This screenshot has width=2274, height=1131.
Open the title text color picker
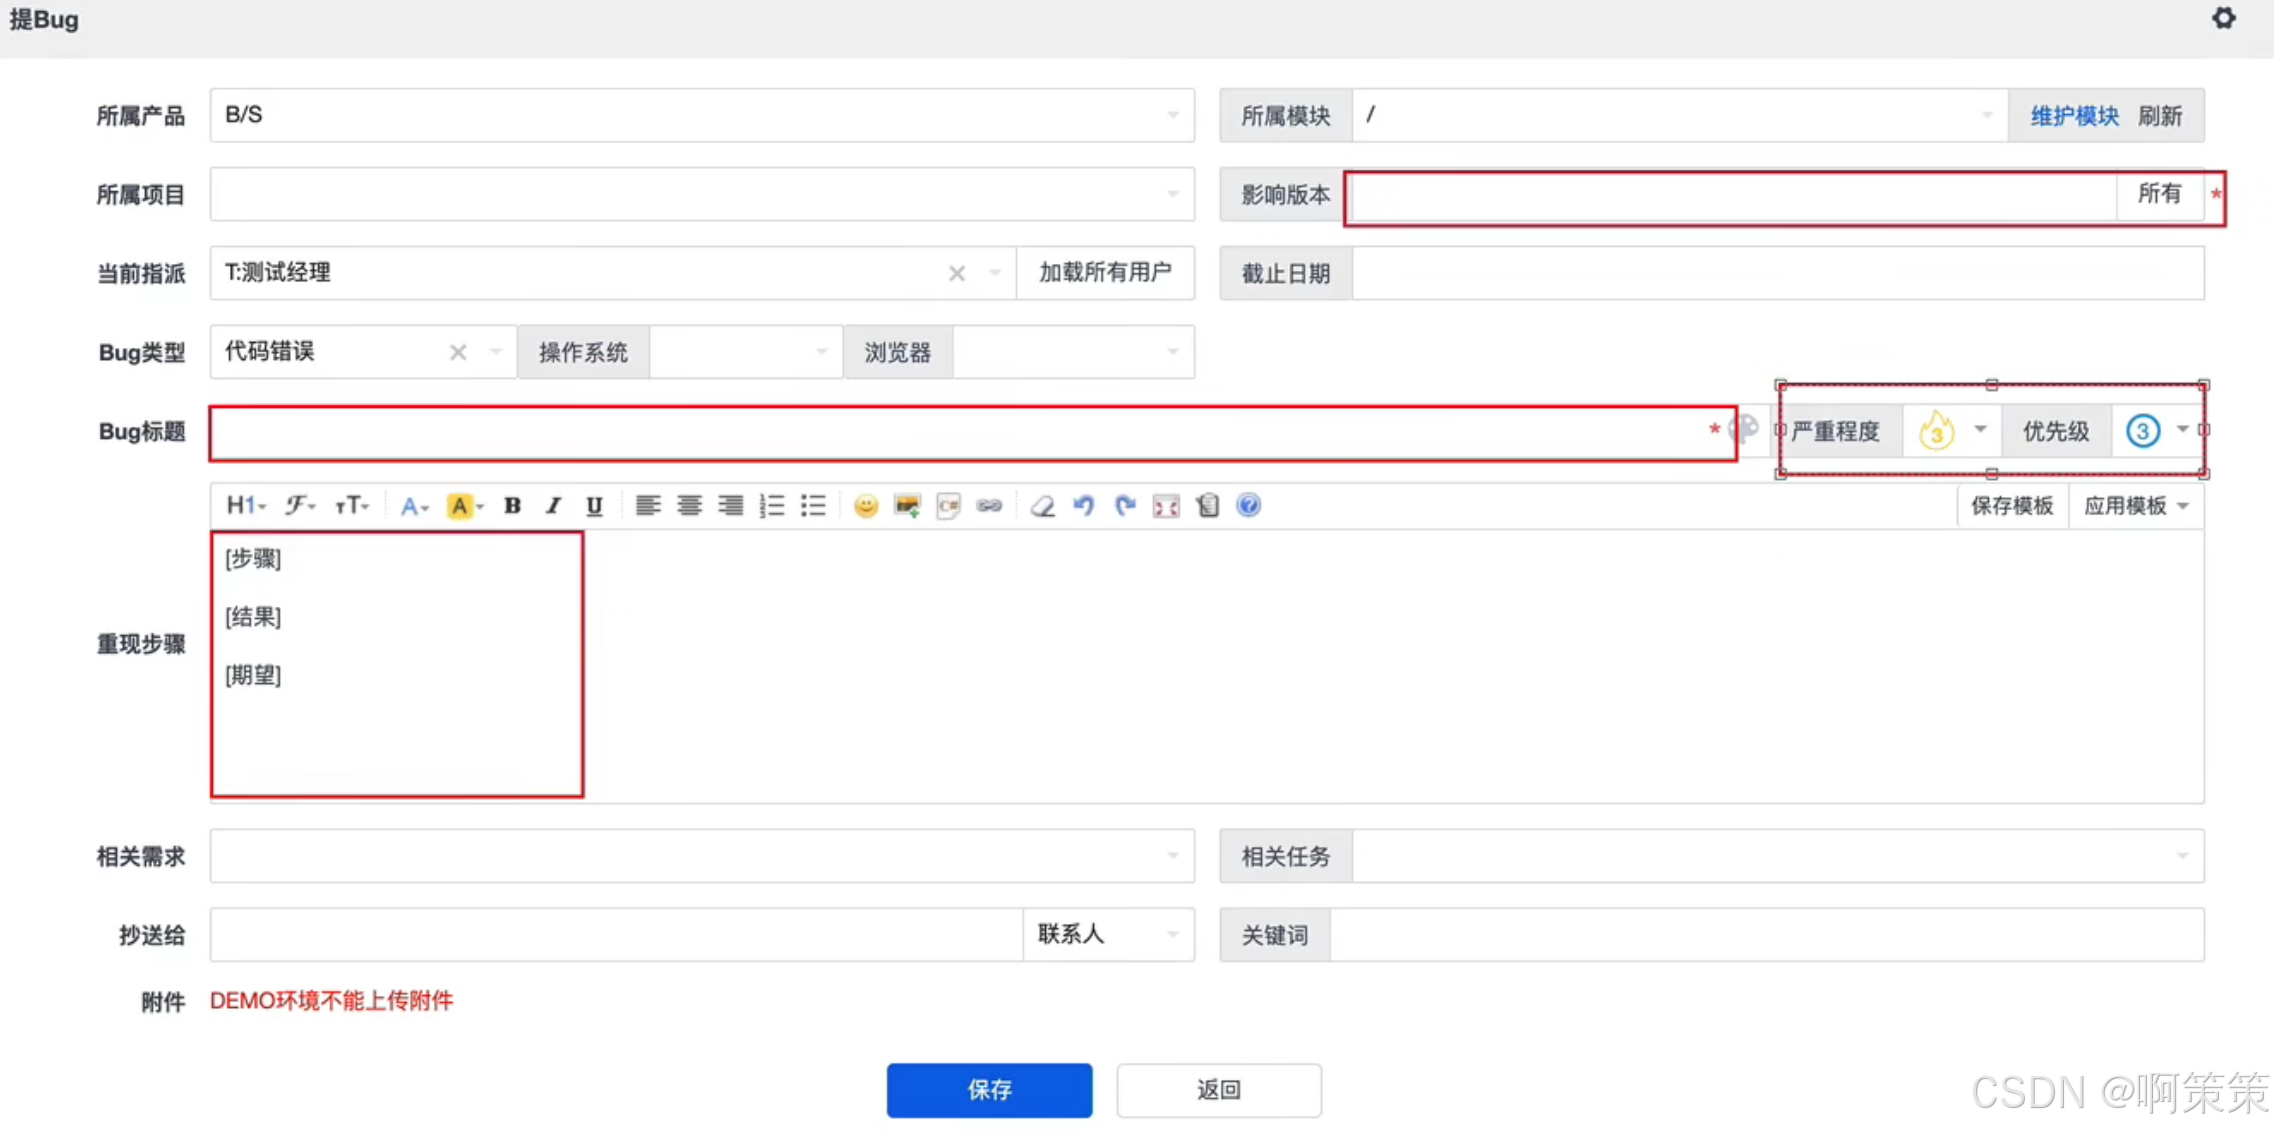coord(1744,429)
